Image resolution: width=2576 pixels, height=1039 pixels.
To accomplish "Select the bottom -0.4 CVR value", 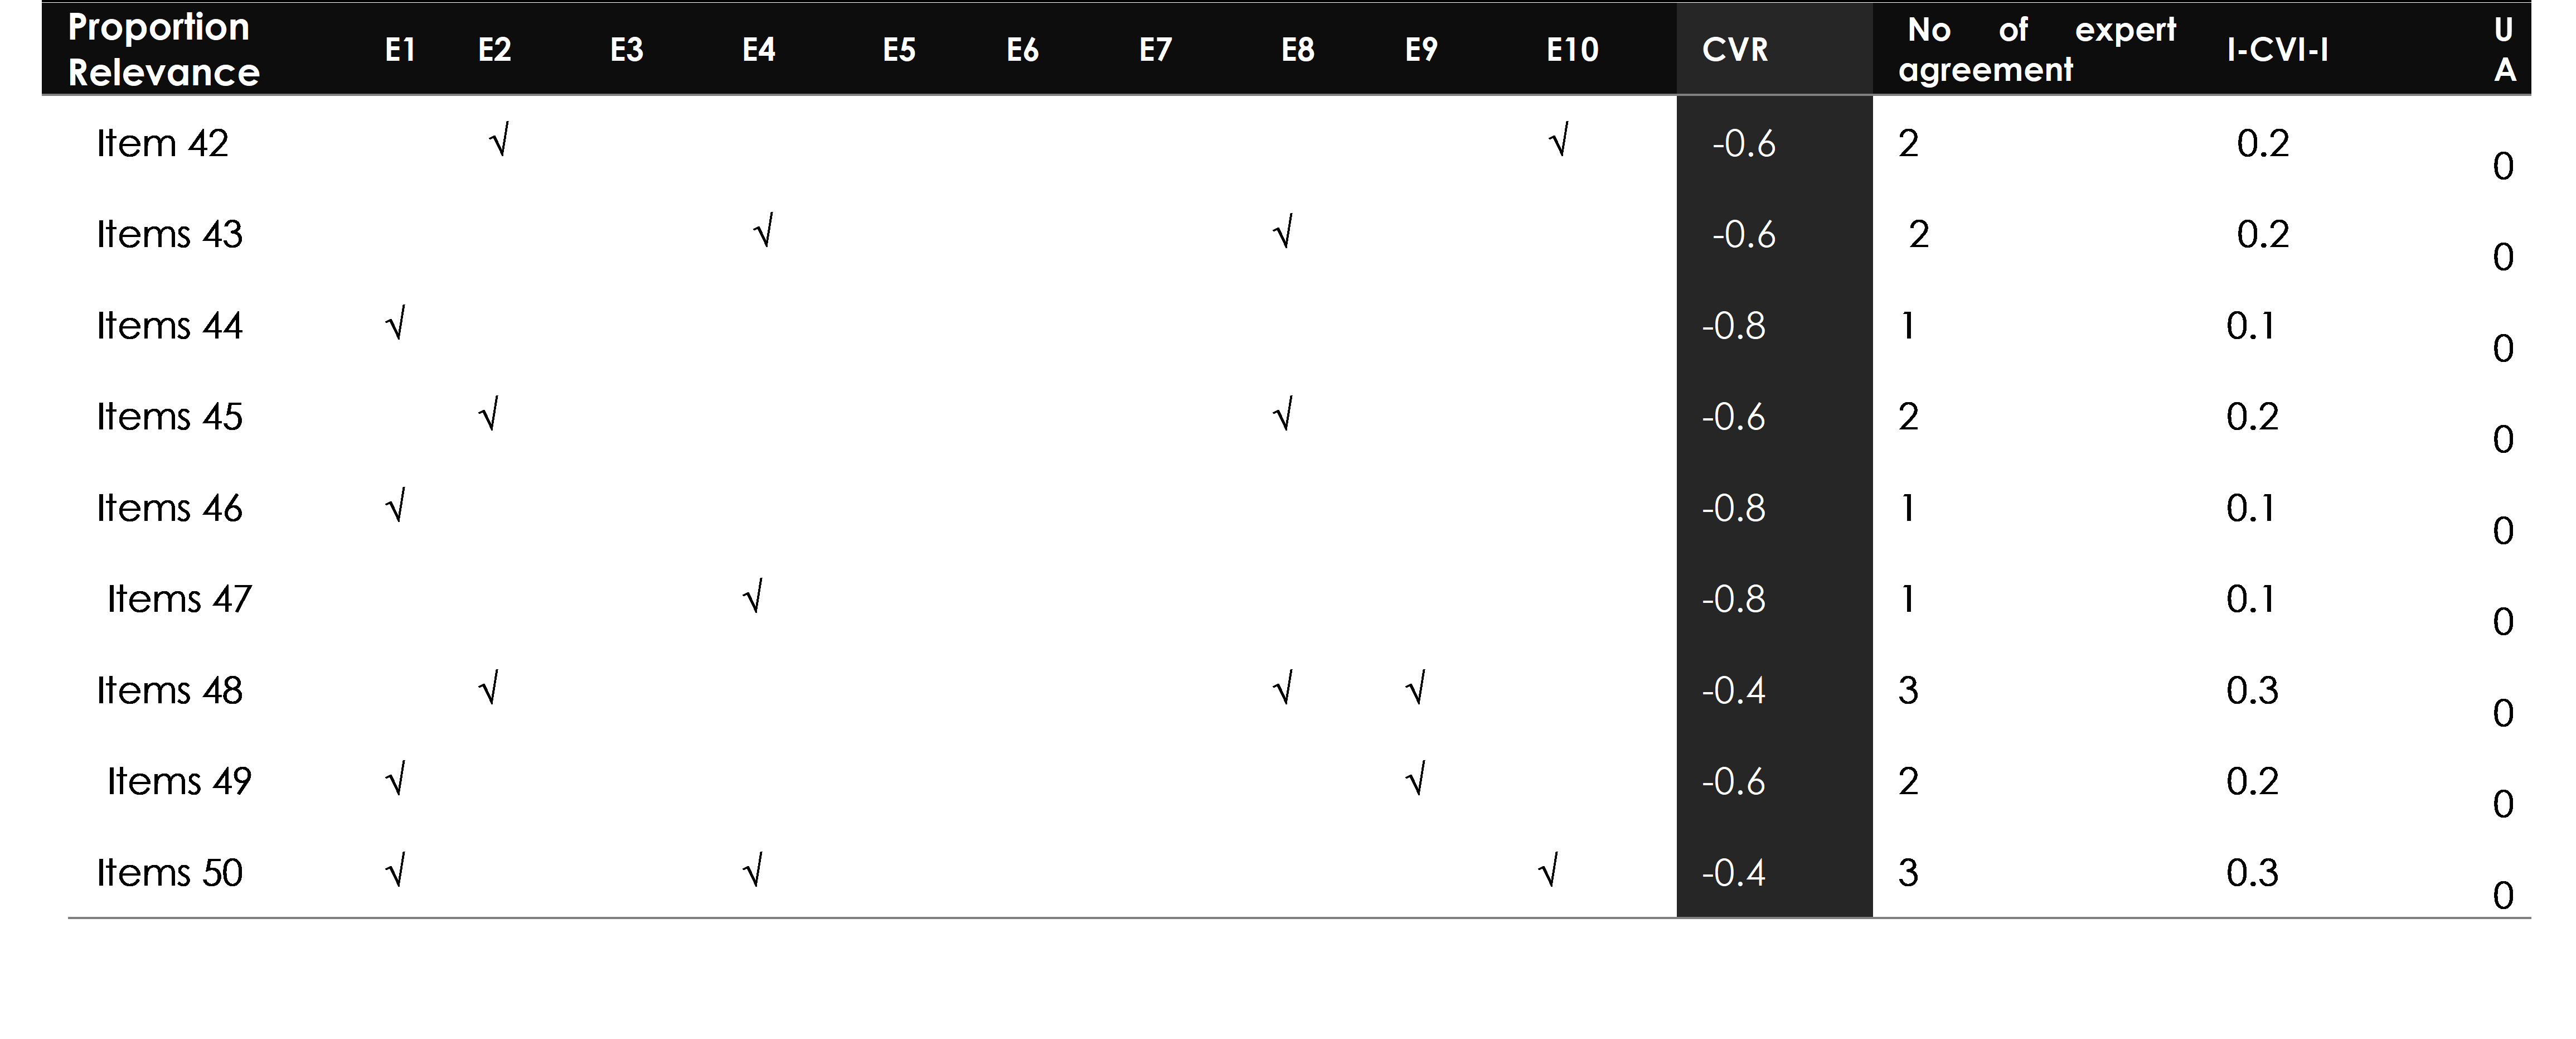I will (1734, 873).
